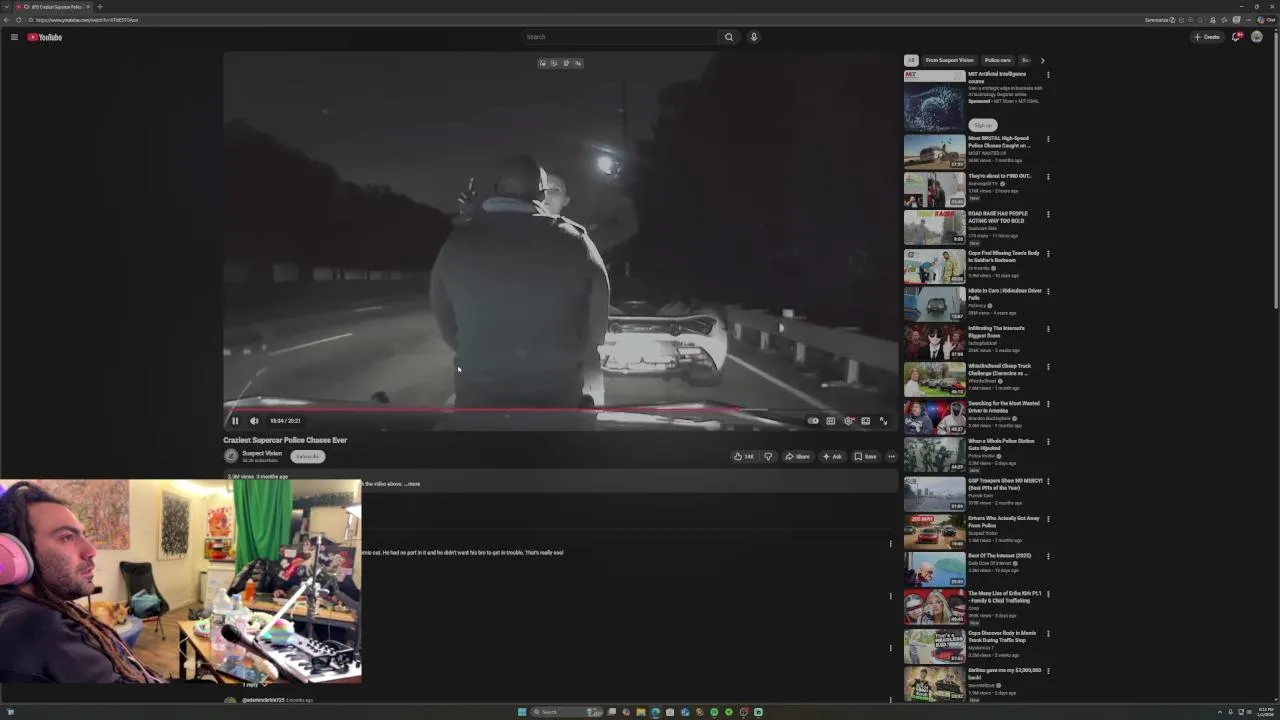This screenshot has width=1280, height=720.
Task: Open the player settings gear
Action: point(848,421)
